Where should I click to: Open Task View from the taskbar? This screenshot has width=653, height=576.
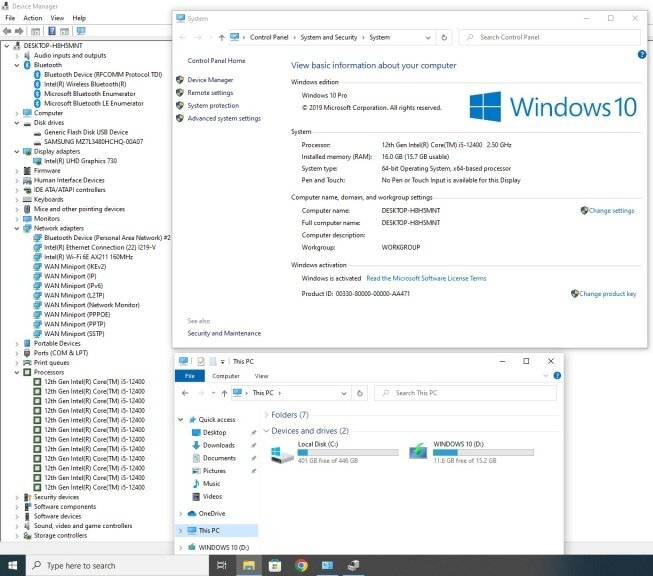[x=222, y=565]
